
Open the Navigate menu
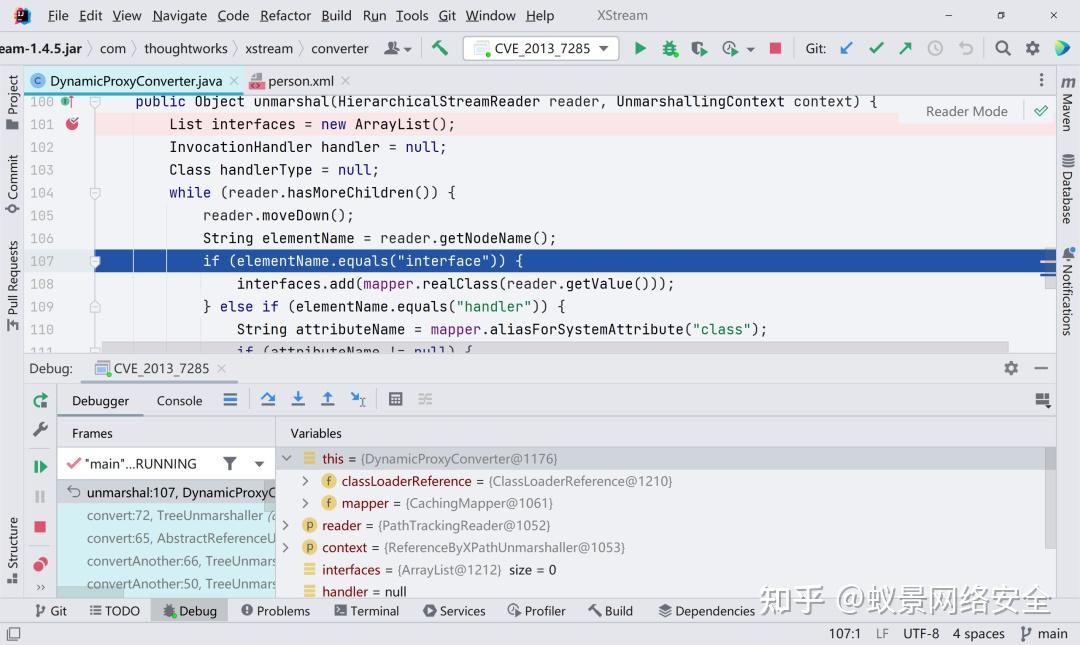coord(179,16)
